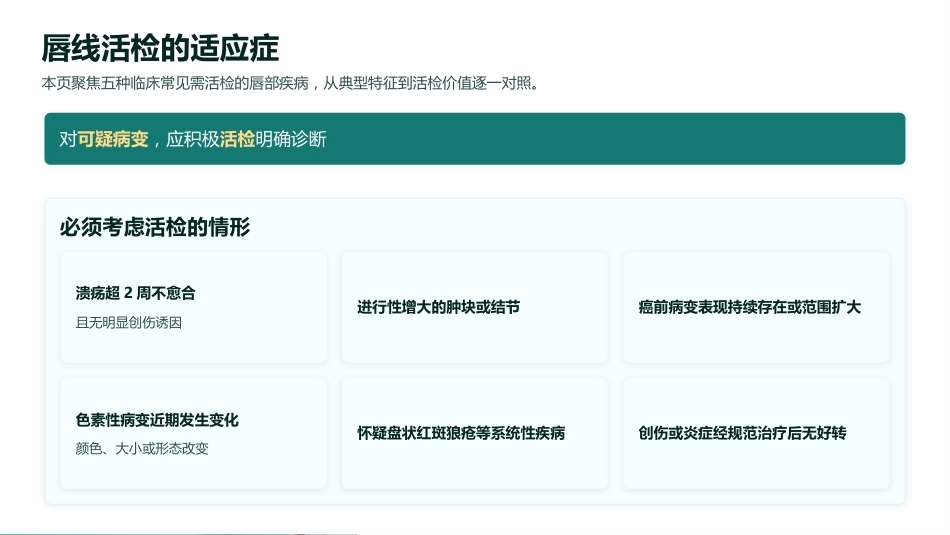Image resolution: width=950 pixels, height=535 pixels.
Task: Click the green banner 对可疑病变，应积极活检明确诊断
Action: (474, 139)
